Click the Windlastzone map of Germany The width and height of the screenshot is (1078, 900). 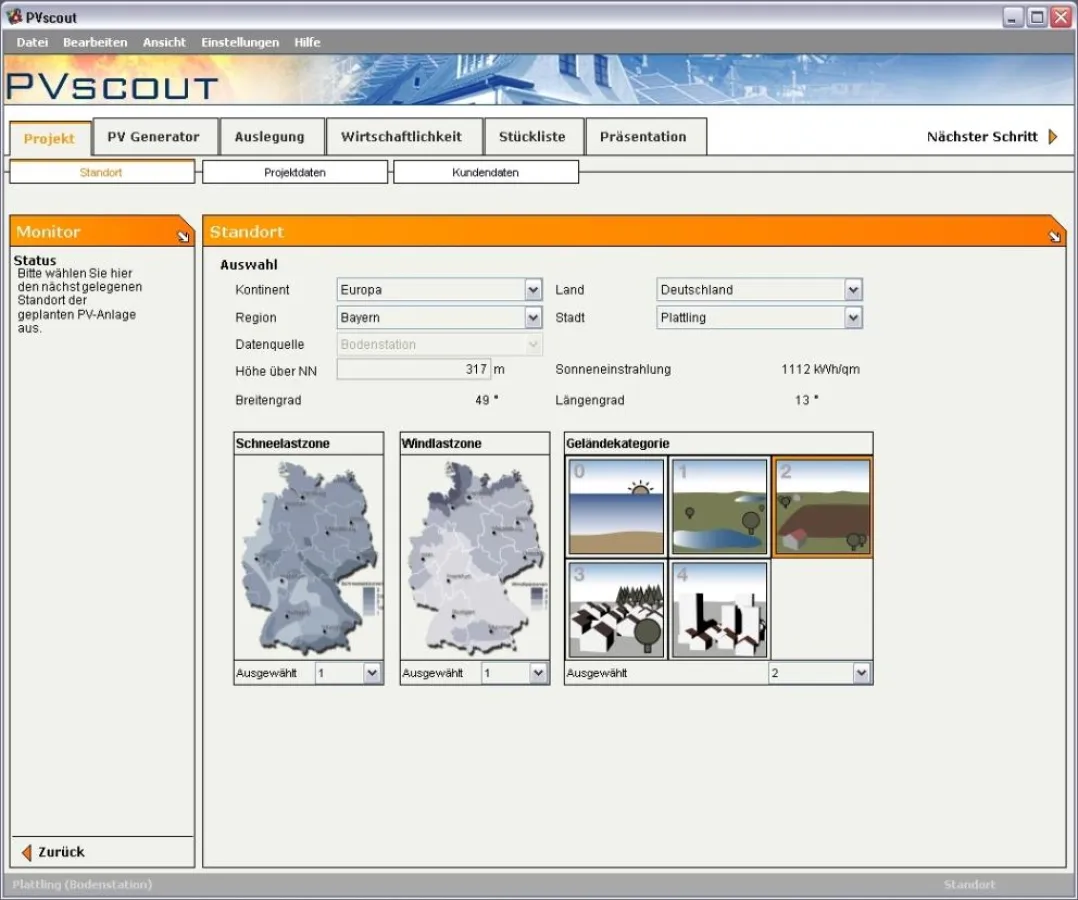(x=475, y=557)
